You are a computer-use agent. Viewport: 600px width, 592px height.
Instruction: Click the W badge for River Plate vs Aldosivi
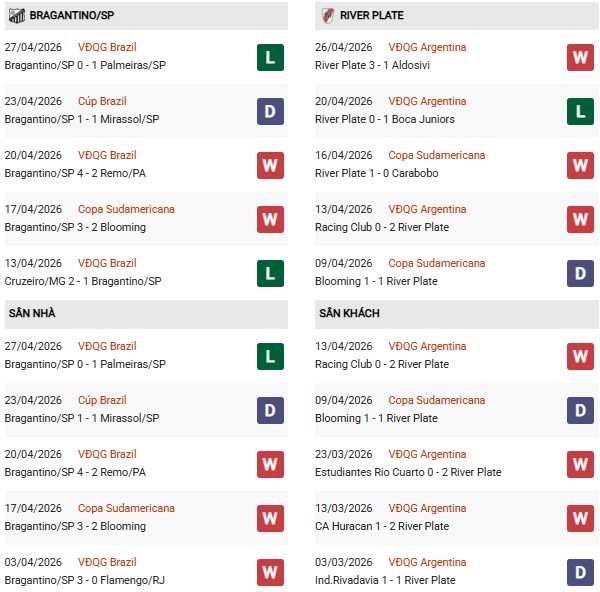pyautogui.click(x=580, y=57)
